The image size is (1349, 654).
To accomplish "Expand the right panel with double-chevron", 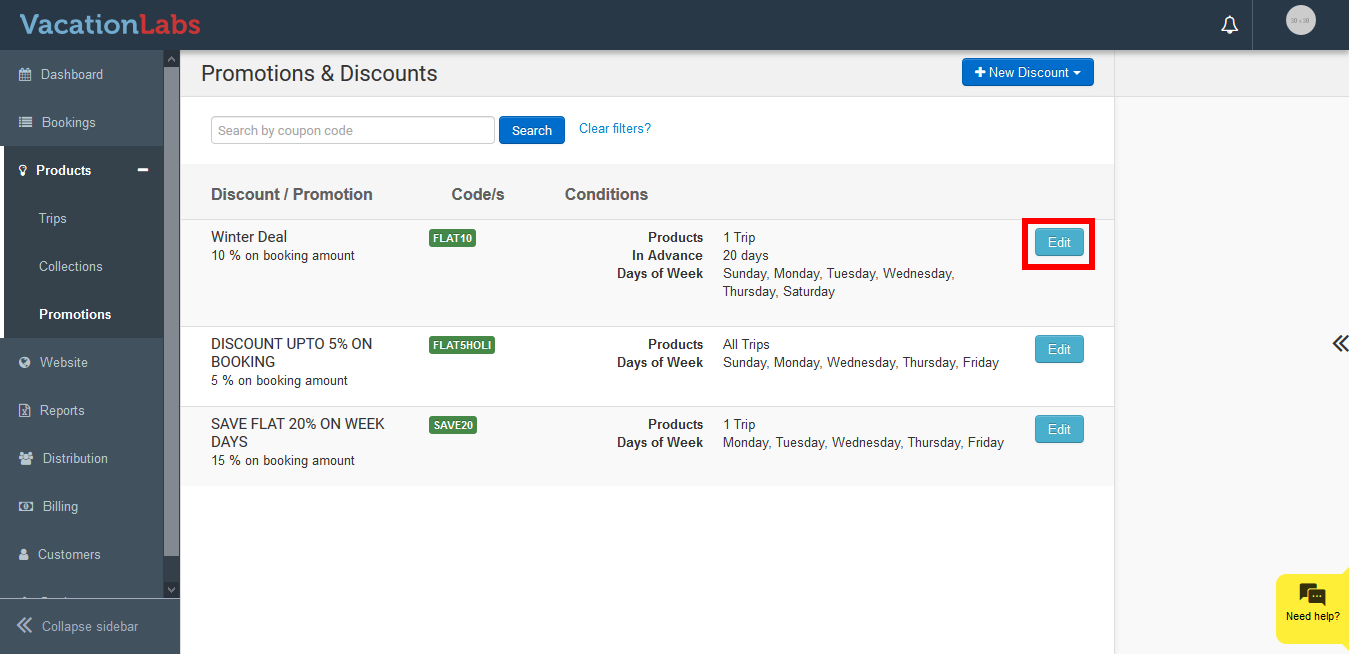I will coord(1340,344).
